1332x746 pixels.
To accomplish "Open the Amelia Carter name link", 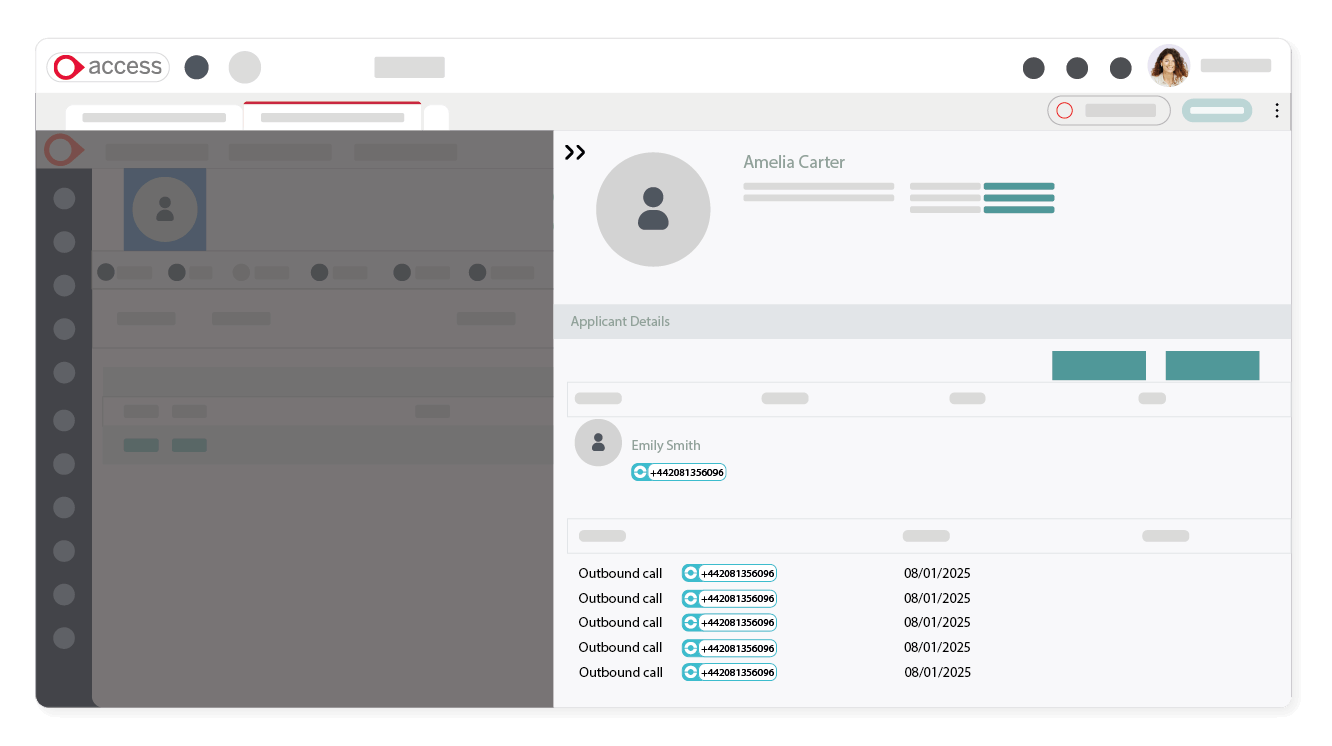I will tap(794, 162).
